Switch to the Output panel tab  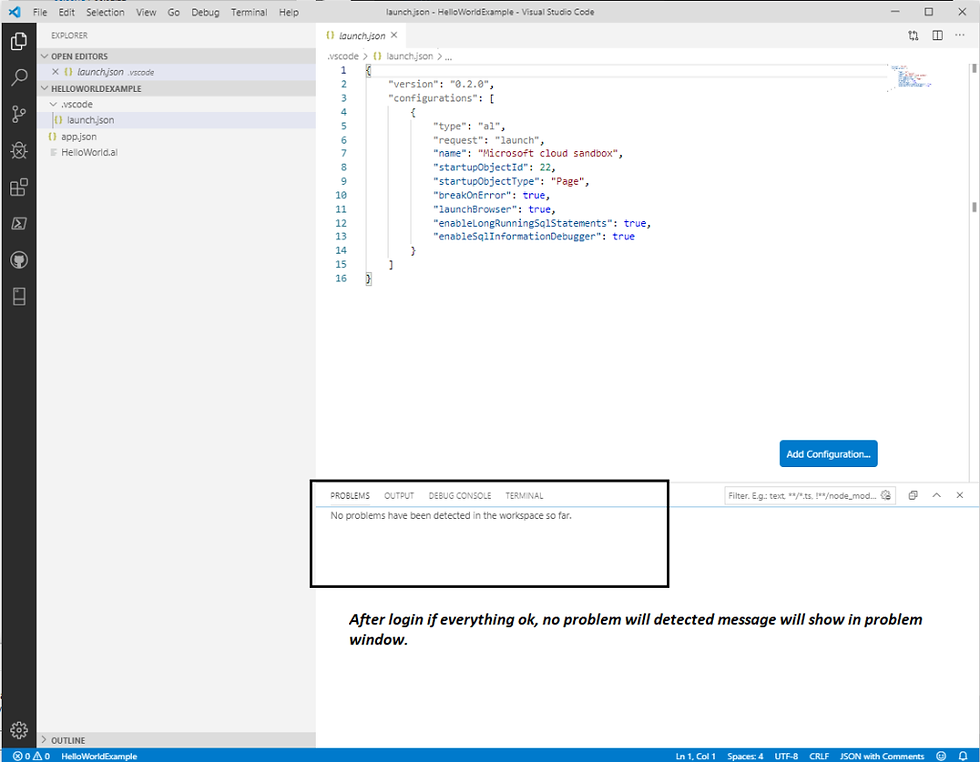(x=399, y=496)
